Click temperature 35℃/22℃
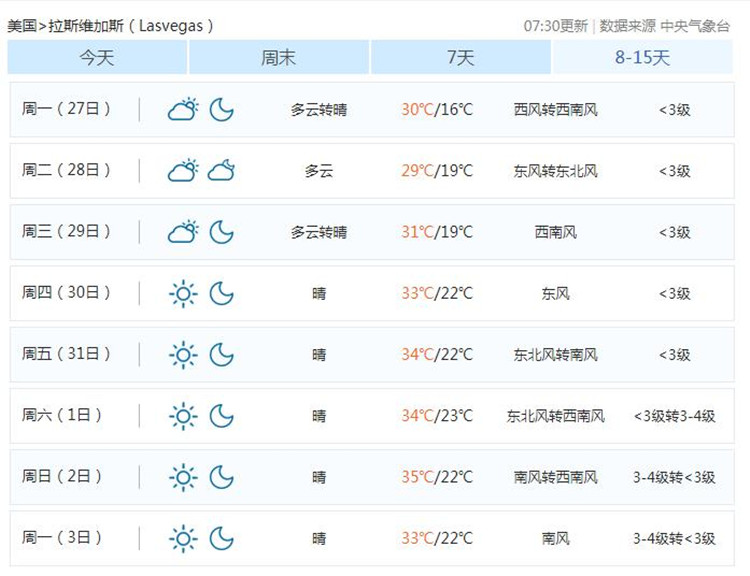This screenshot has width=750, height=576. click(437, 477)
